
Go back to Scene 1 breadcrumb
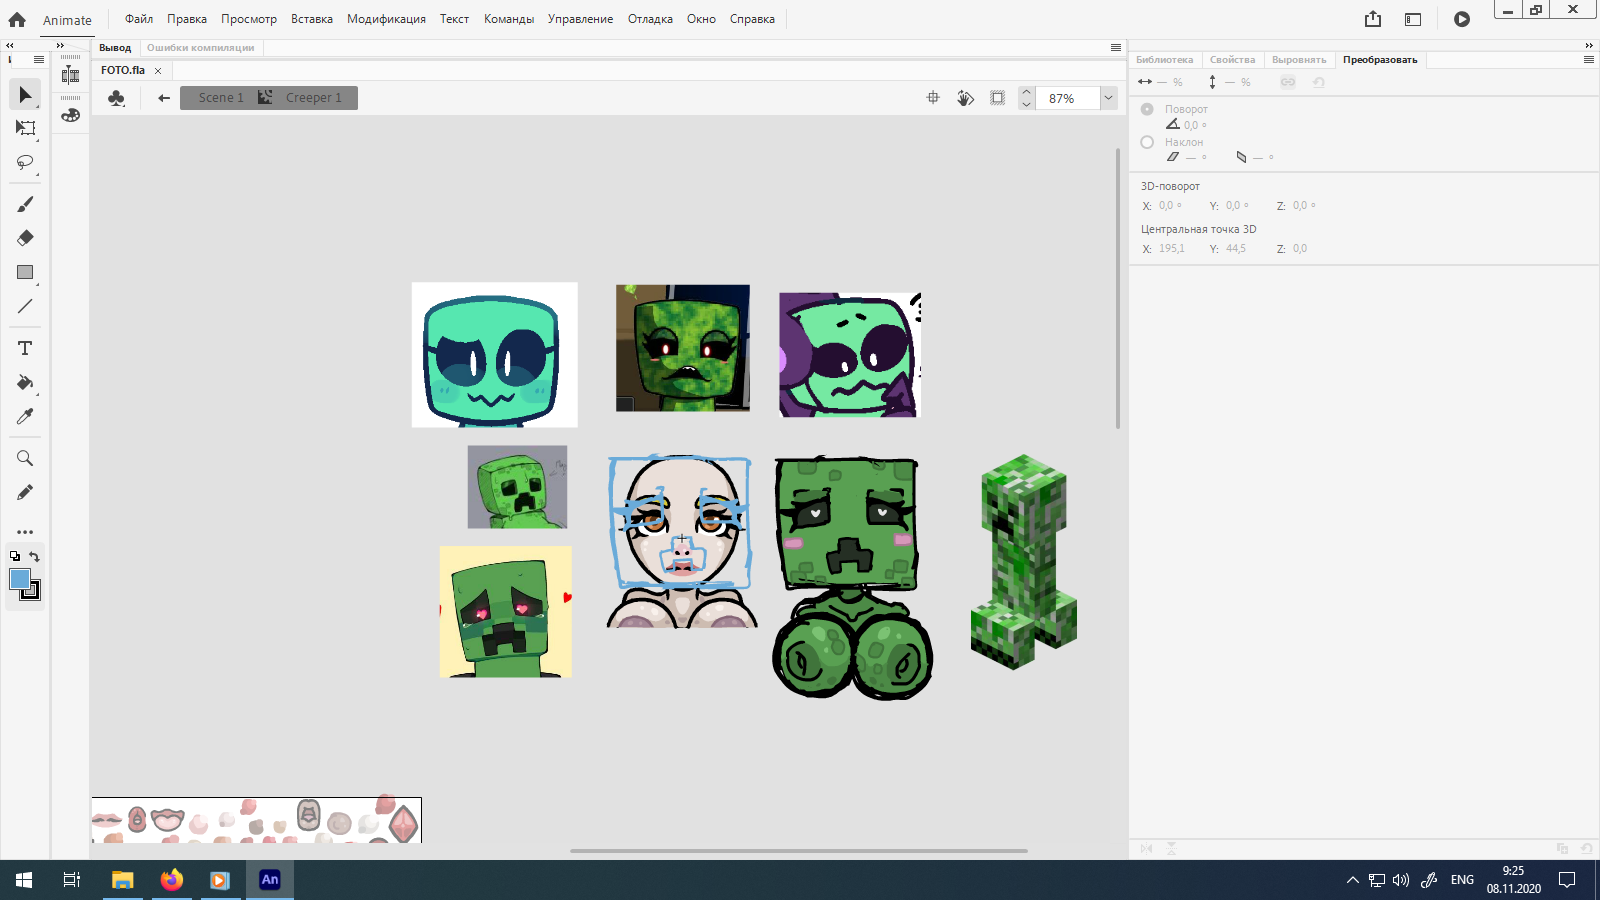pyautogui.click(x=220, y=98)
